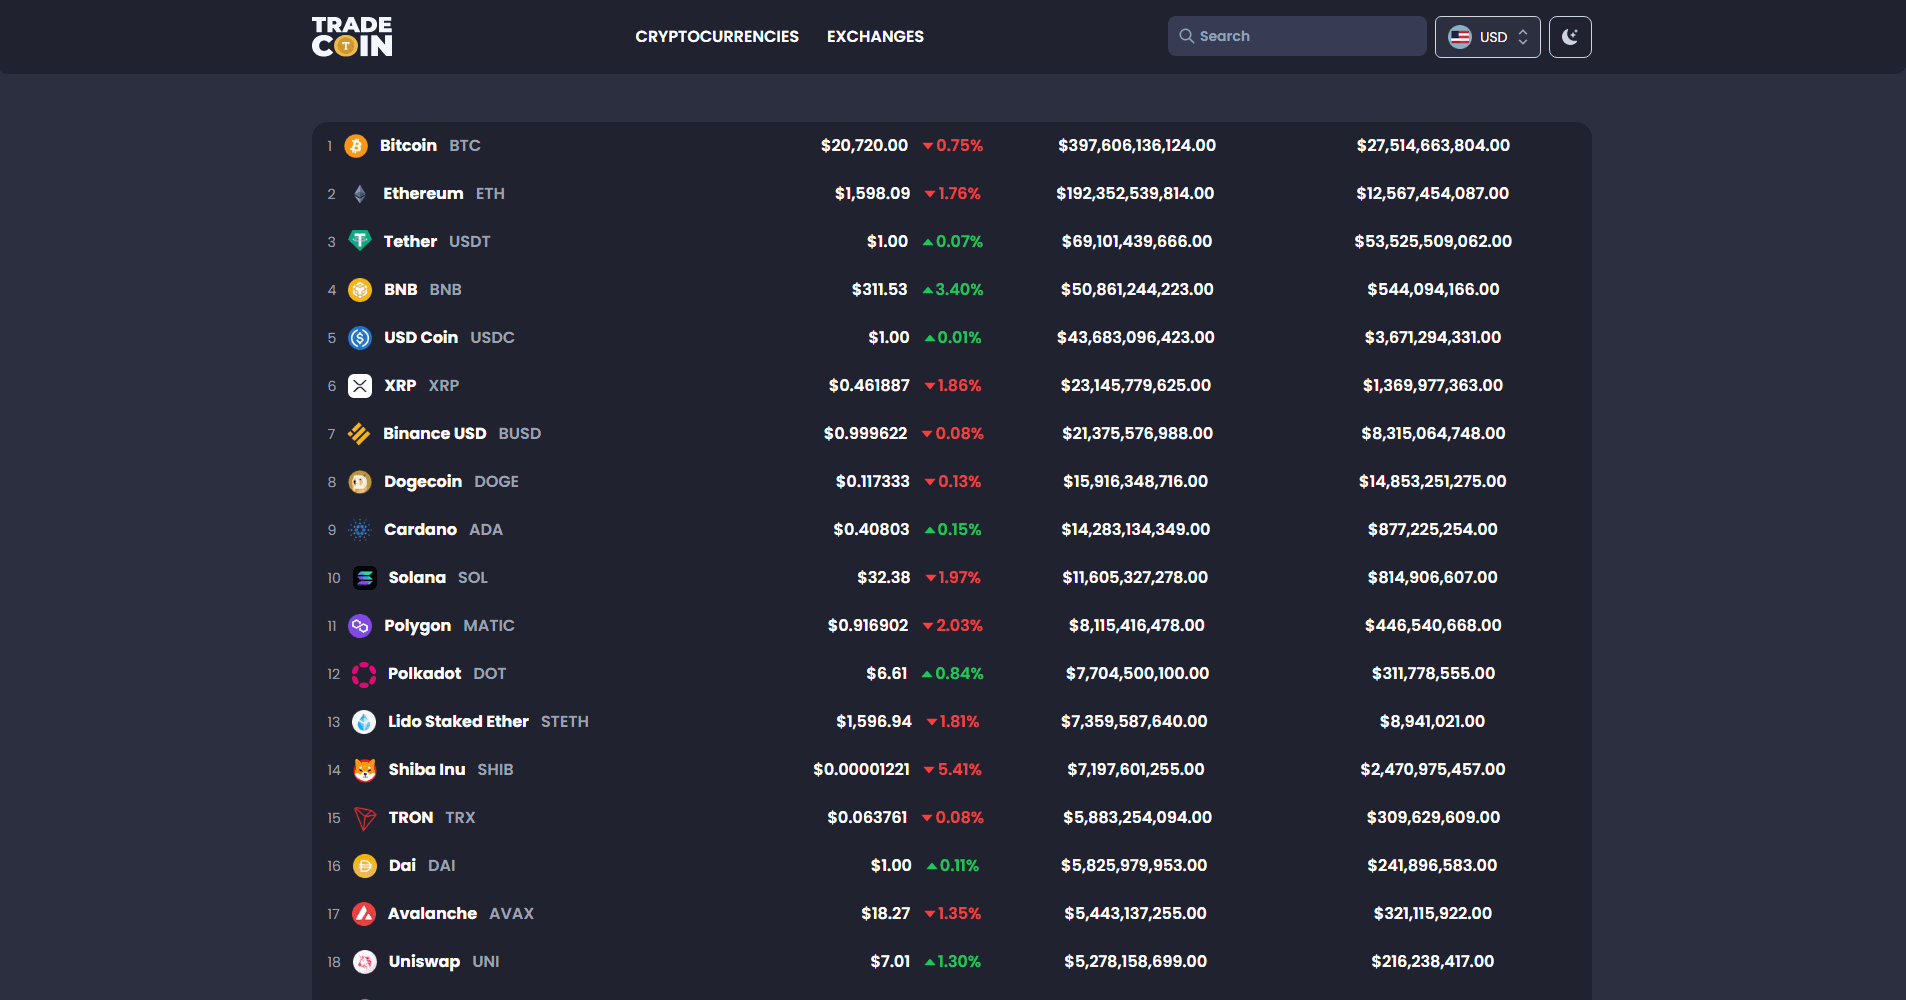This screenshot has width=1906, height=1000.
Task: Click the Solana coin icon
Action: point(365,578)
